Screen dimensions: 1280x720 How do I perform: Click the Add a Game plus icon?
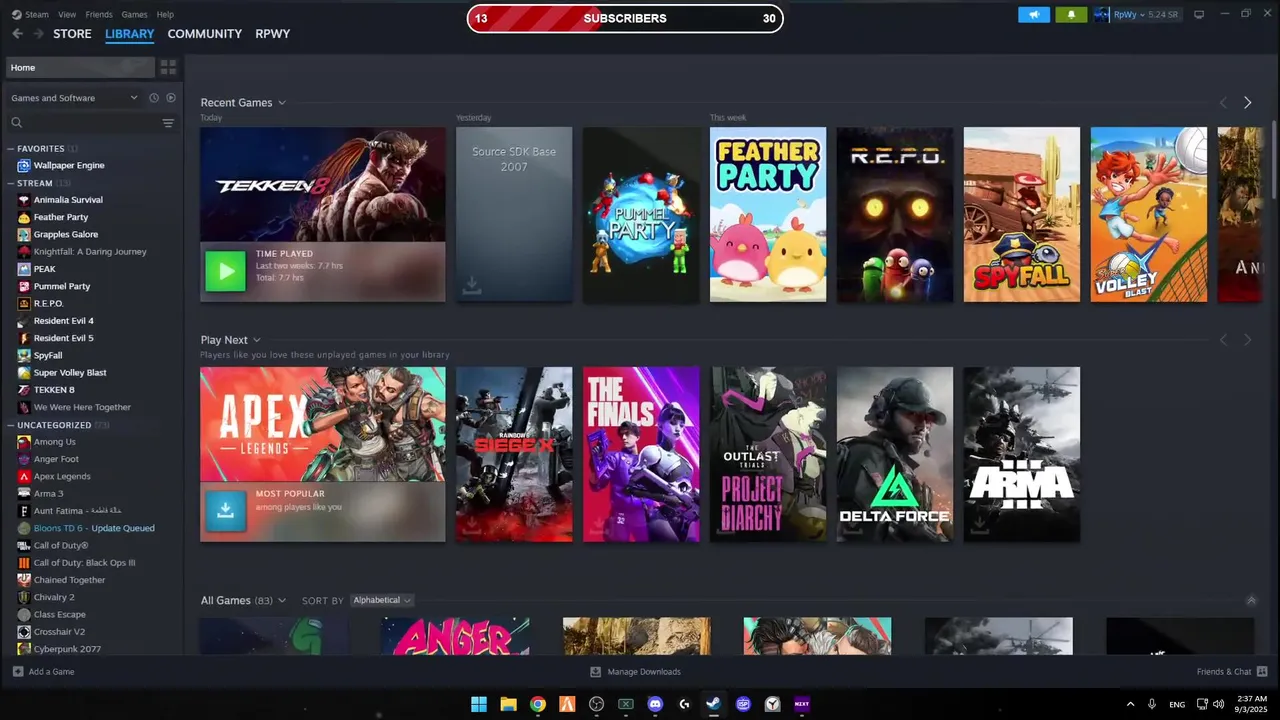tap(18, 672)
